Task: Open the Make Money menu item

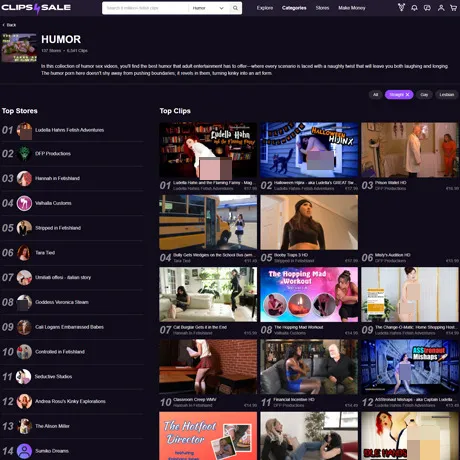Action: (352, 8)
